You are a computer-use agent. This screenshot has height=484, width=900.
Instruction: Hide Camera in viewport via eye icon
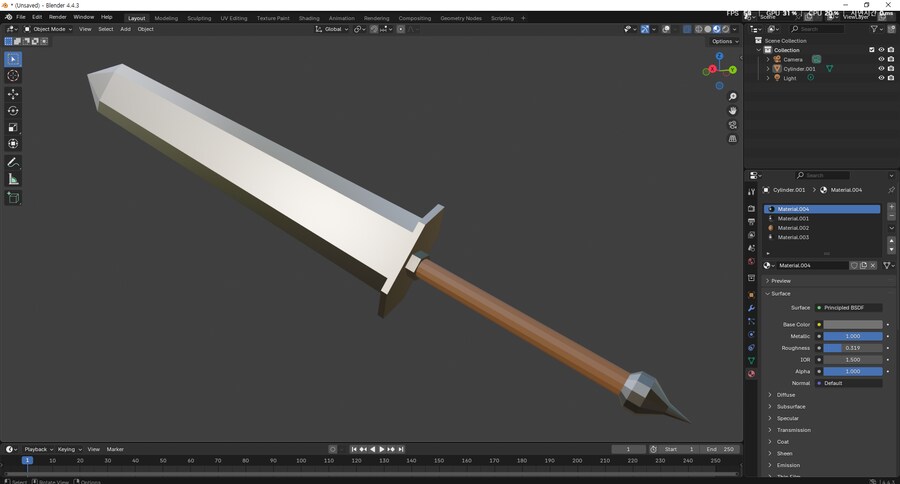click(881, 59)
